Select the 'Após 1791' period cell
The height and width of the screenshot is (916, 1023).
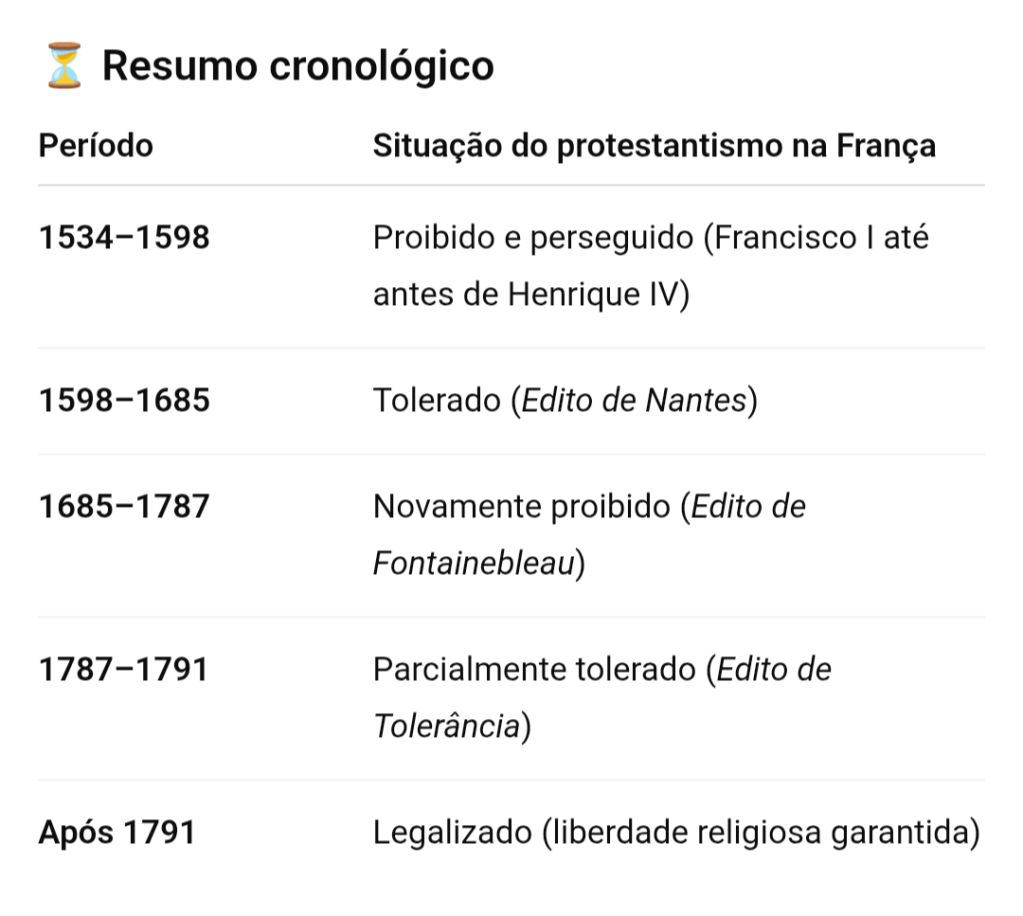point(116,832)
